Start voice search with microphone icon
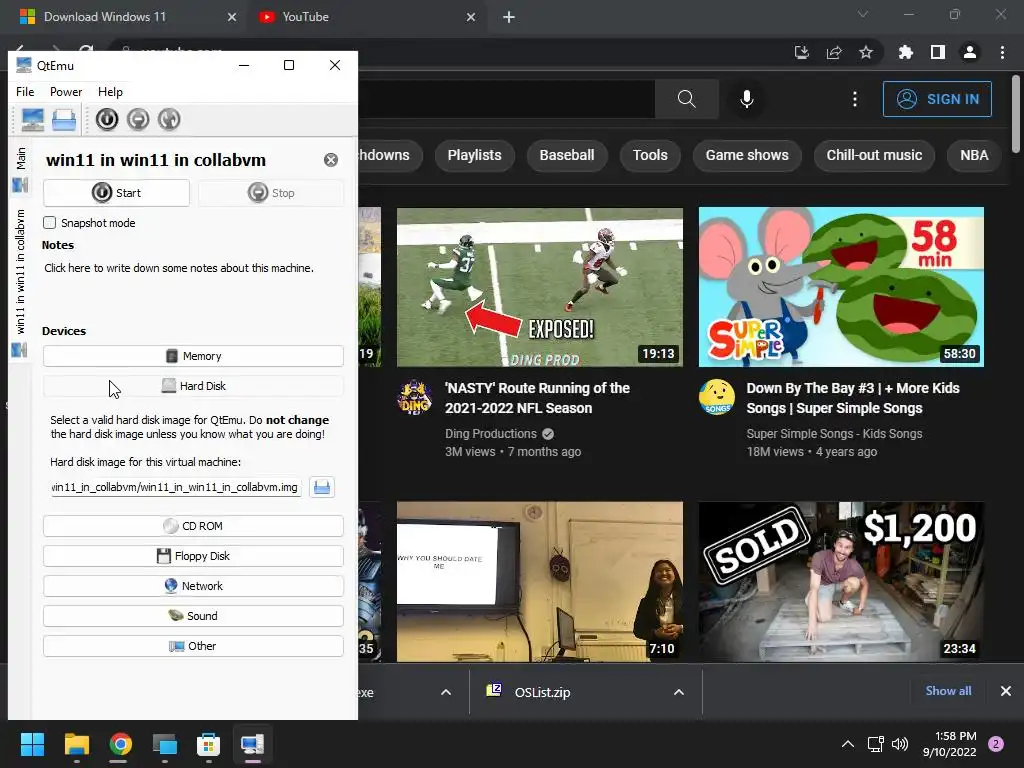The height and width of the screenshot is (768, 1024). click(746, 99)
